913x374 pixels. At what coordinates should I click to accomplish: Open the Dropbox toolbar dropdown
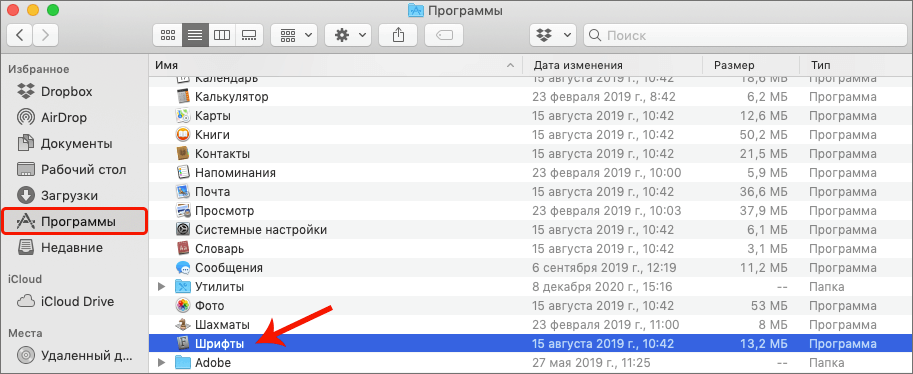point(553,35)
